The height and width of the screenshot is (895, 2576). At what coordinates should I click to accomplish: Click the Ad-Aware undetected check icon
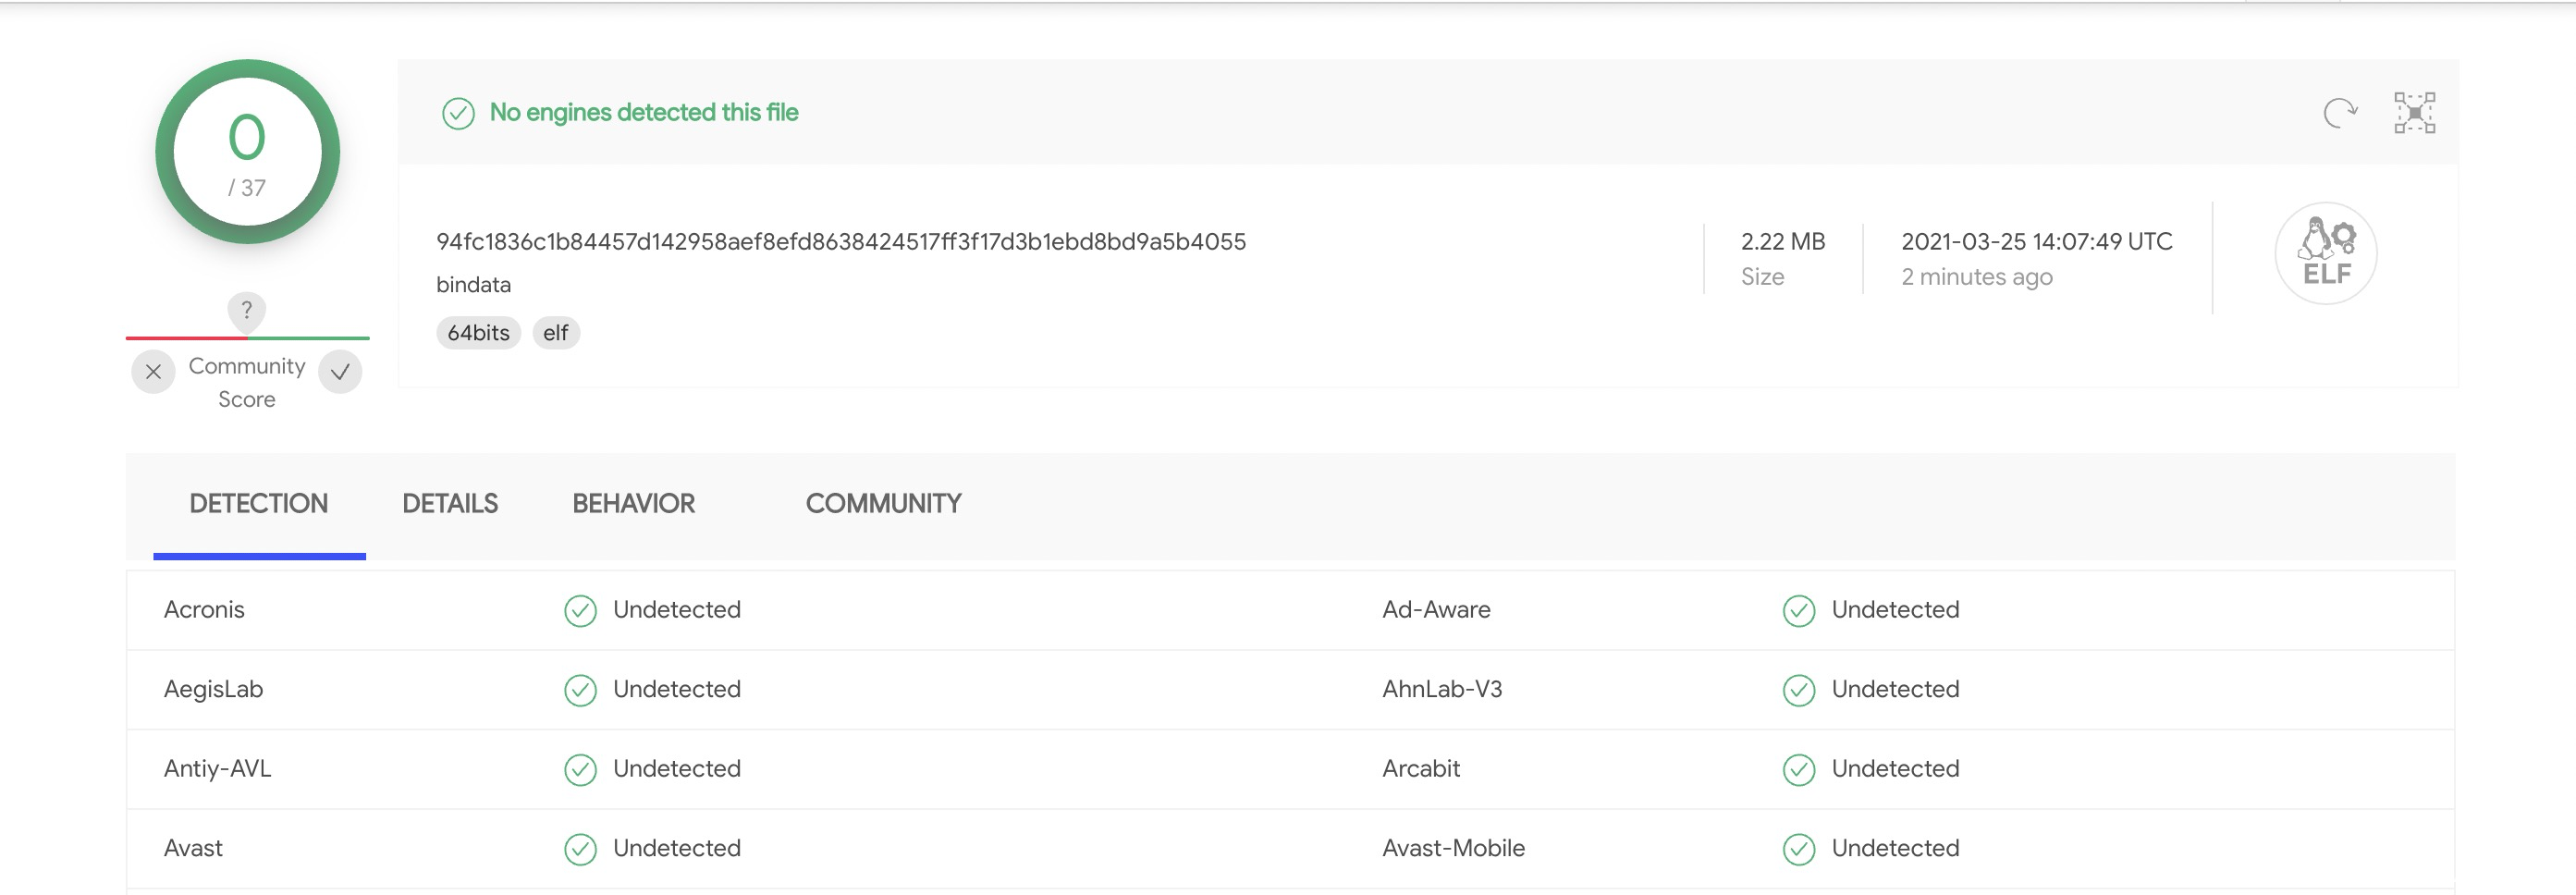pos(1798,610)
